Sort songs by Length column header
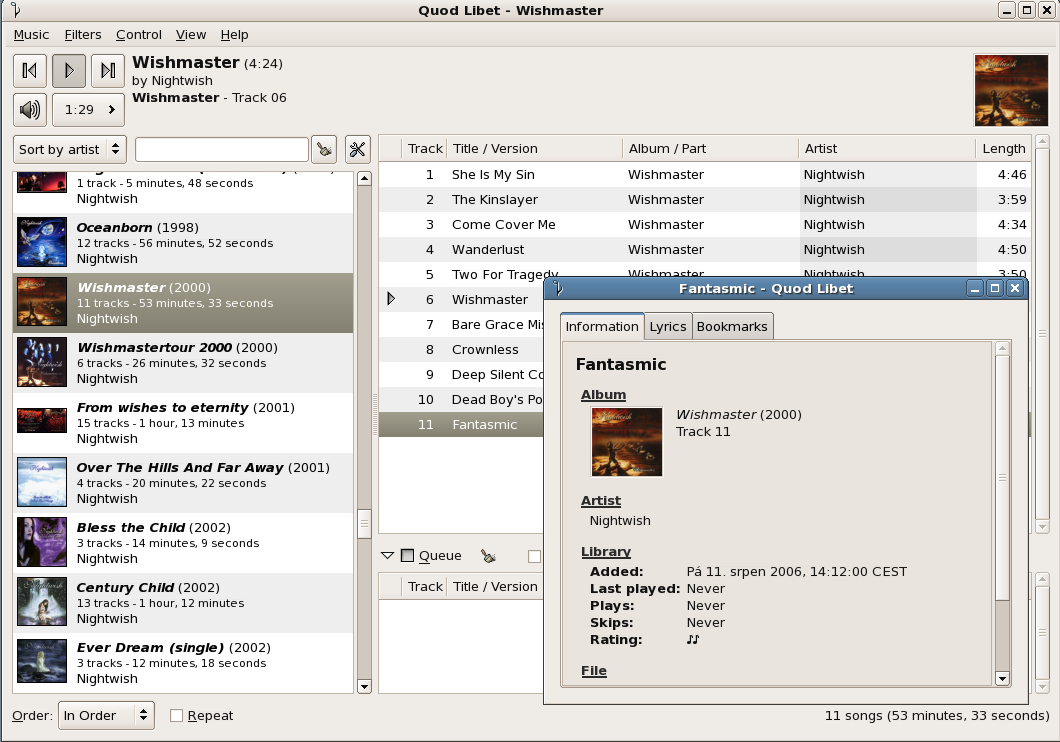This screenshot has width=1060, height=742. point(1003,149)
